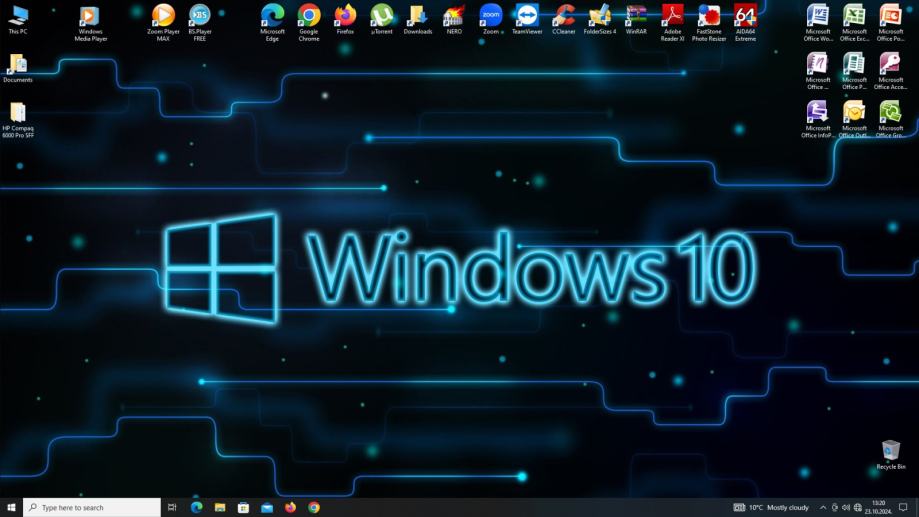The width and height of the screenshot is (919, 517).
Task: Open Microsoft Edge from the taskbar
Action: [196, 508]
